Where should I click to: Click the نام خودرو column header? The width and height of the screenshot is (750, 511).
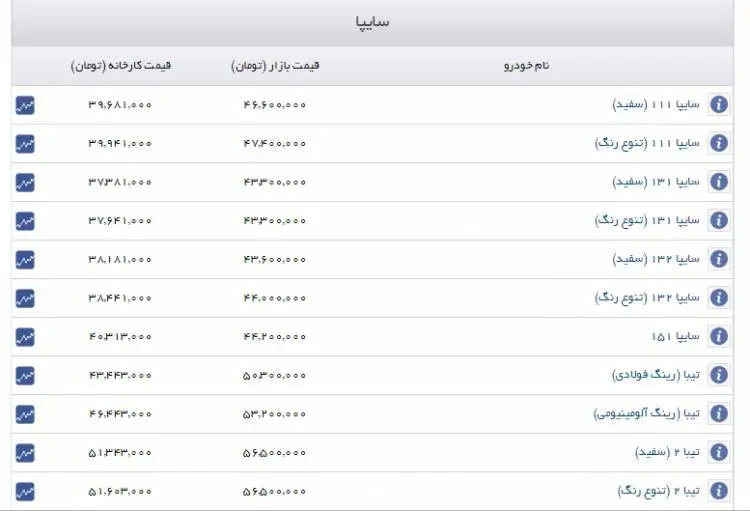pyautogui.click(x=527, y=66)
